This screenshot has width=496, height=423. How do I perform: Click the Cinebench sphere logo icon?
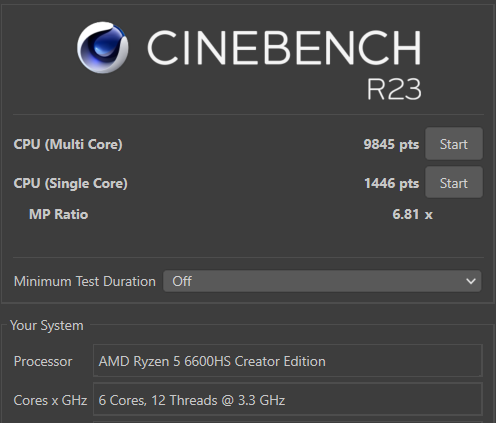pyautogui.click(x=103, y=47)
